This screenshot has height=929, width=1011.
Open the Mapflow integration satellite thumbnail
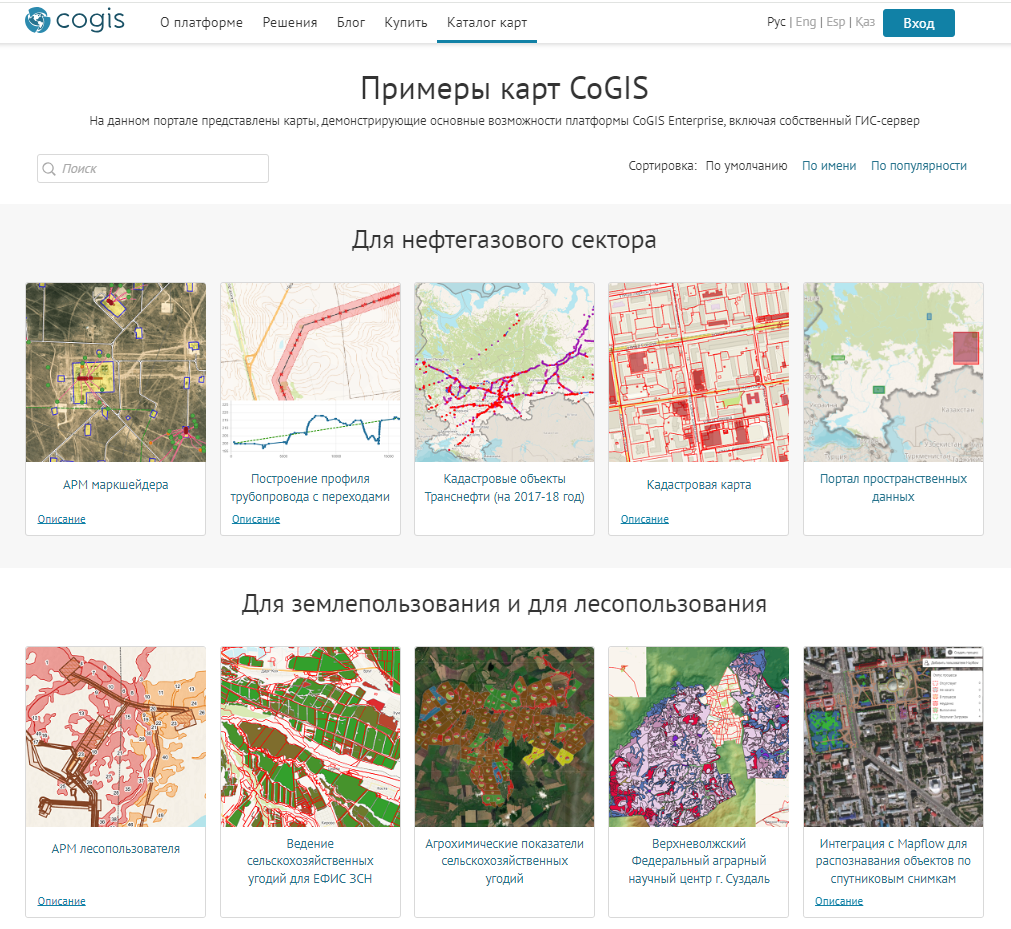(x=893, y=736)
